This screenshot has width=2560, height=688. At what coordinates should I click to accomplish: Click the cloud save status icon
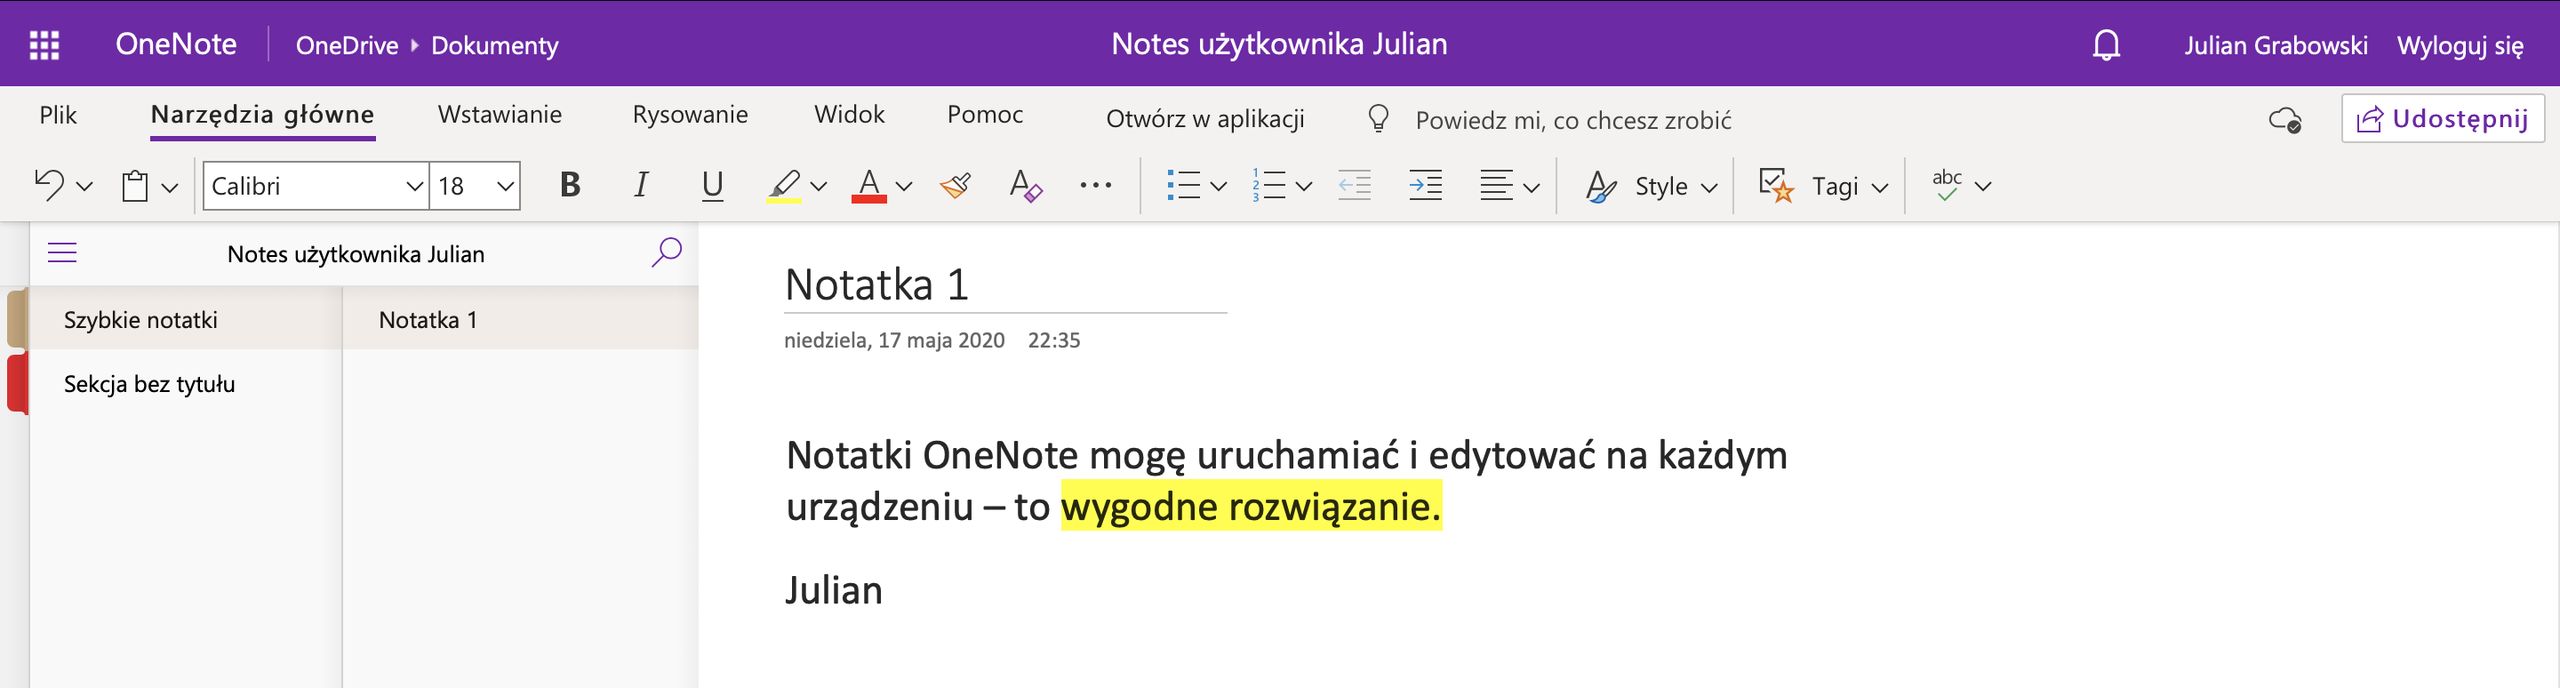[x=2285, y=120]
